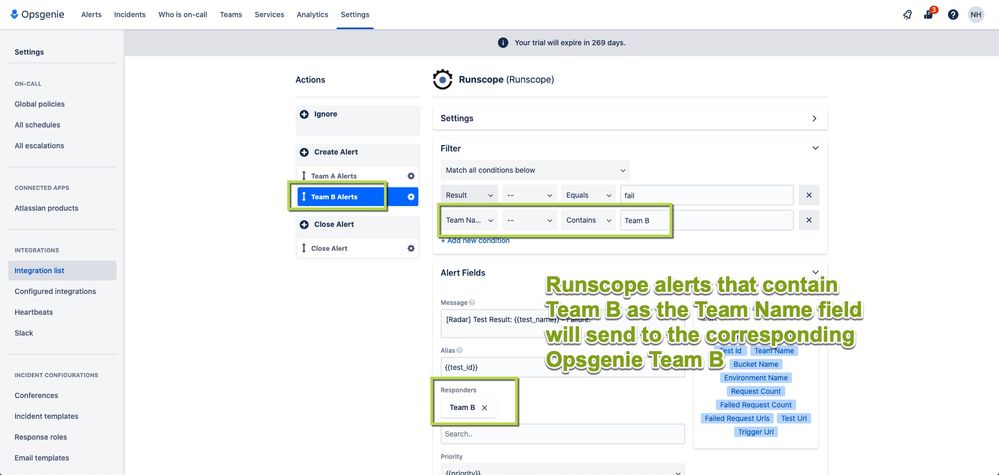This screenshot has height=475, width=999.
Task: Open the notifications icon with red badge
Action: (929, 14)
